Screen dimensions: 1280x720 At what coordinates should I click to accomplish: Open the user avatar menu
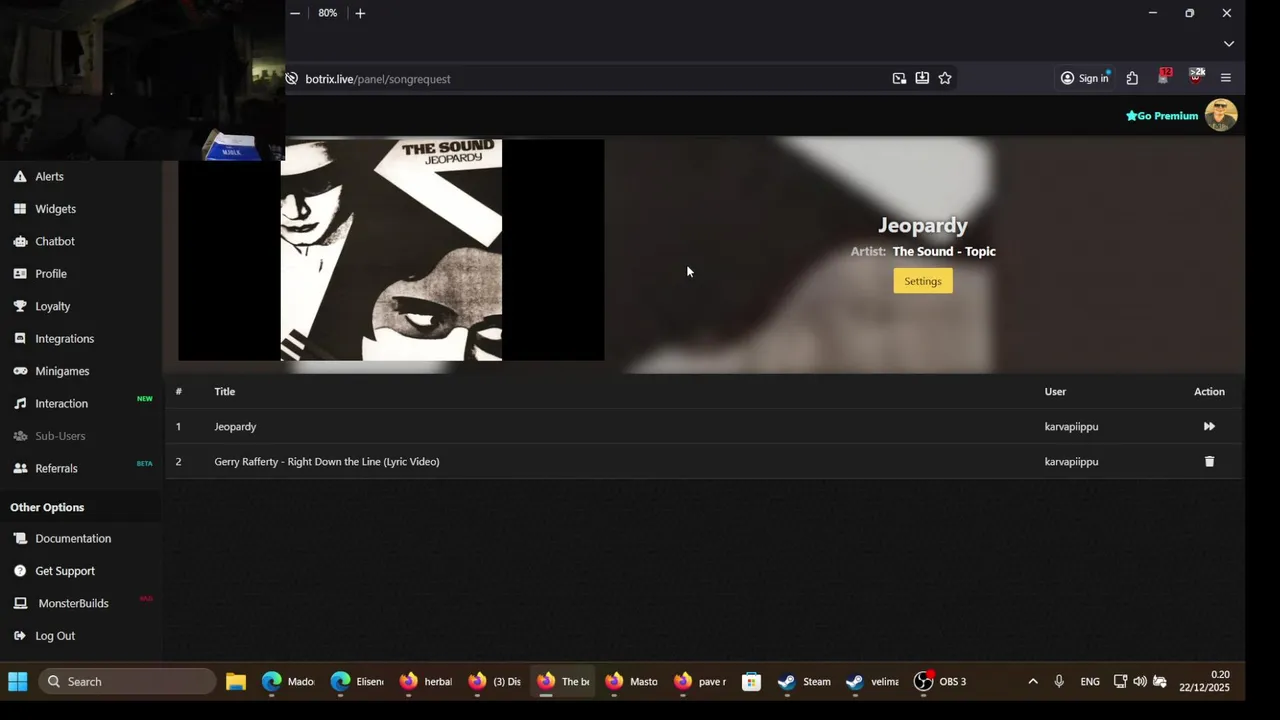point(1221,115)
